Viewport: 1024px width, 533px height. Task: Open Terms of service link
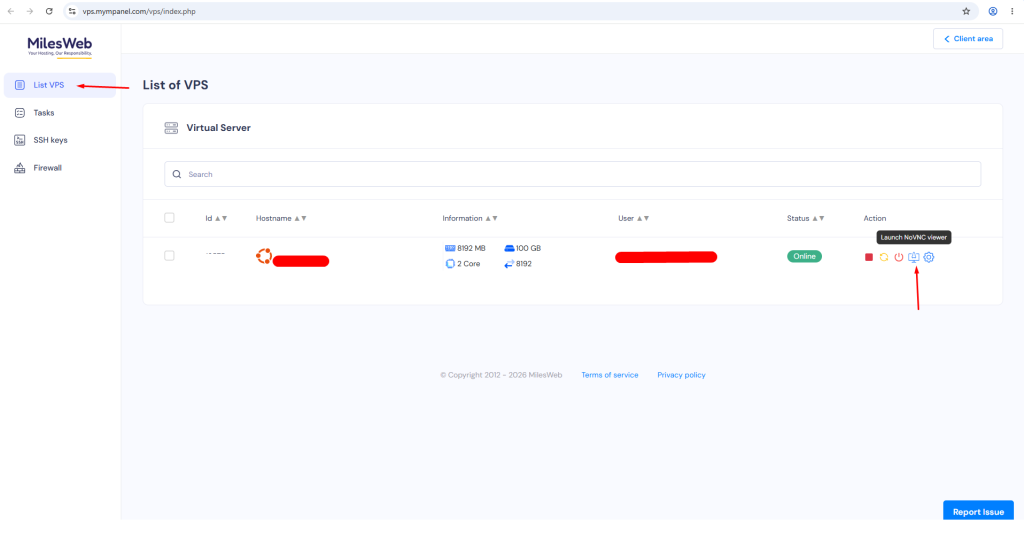(609, 375)
